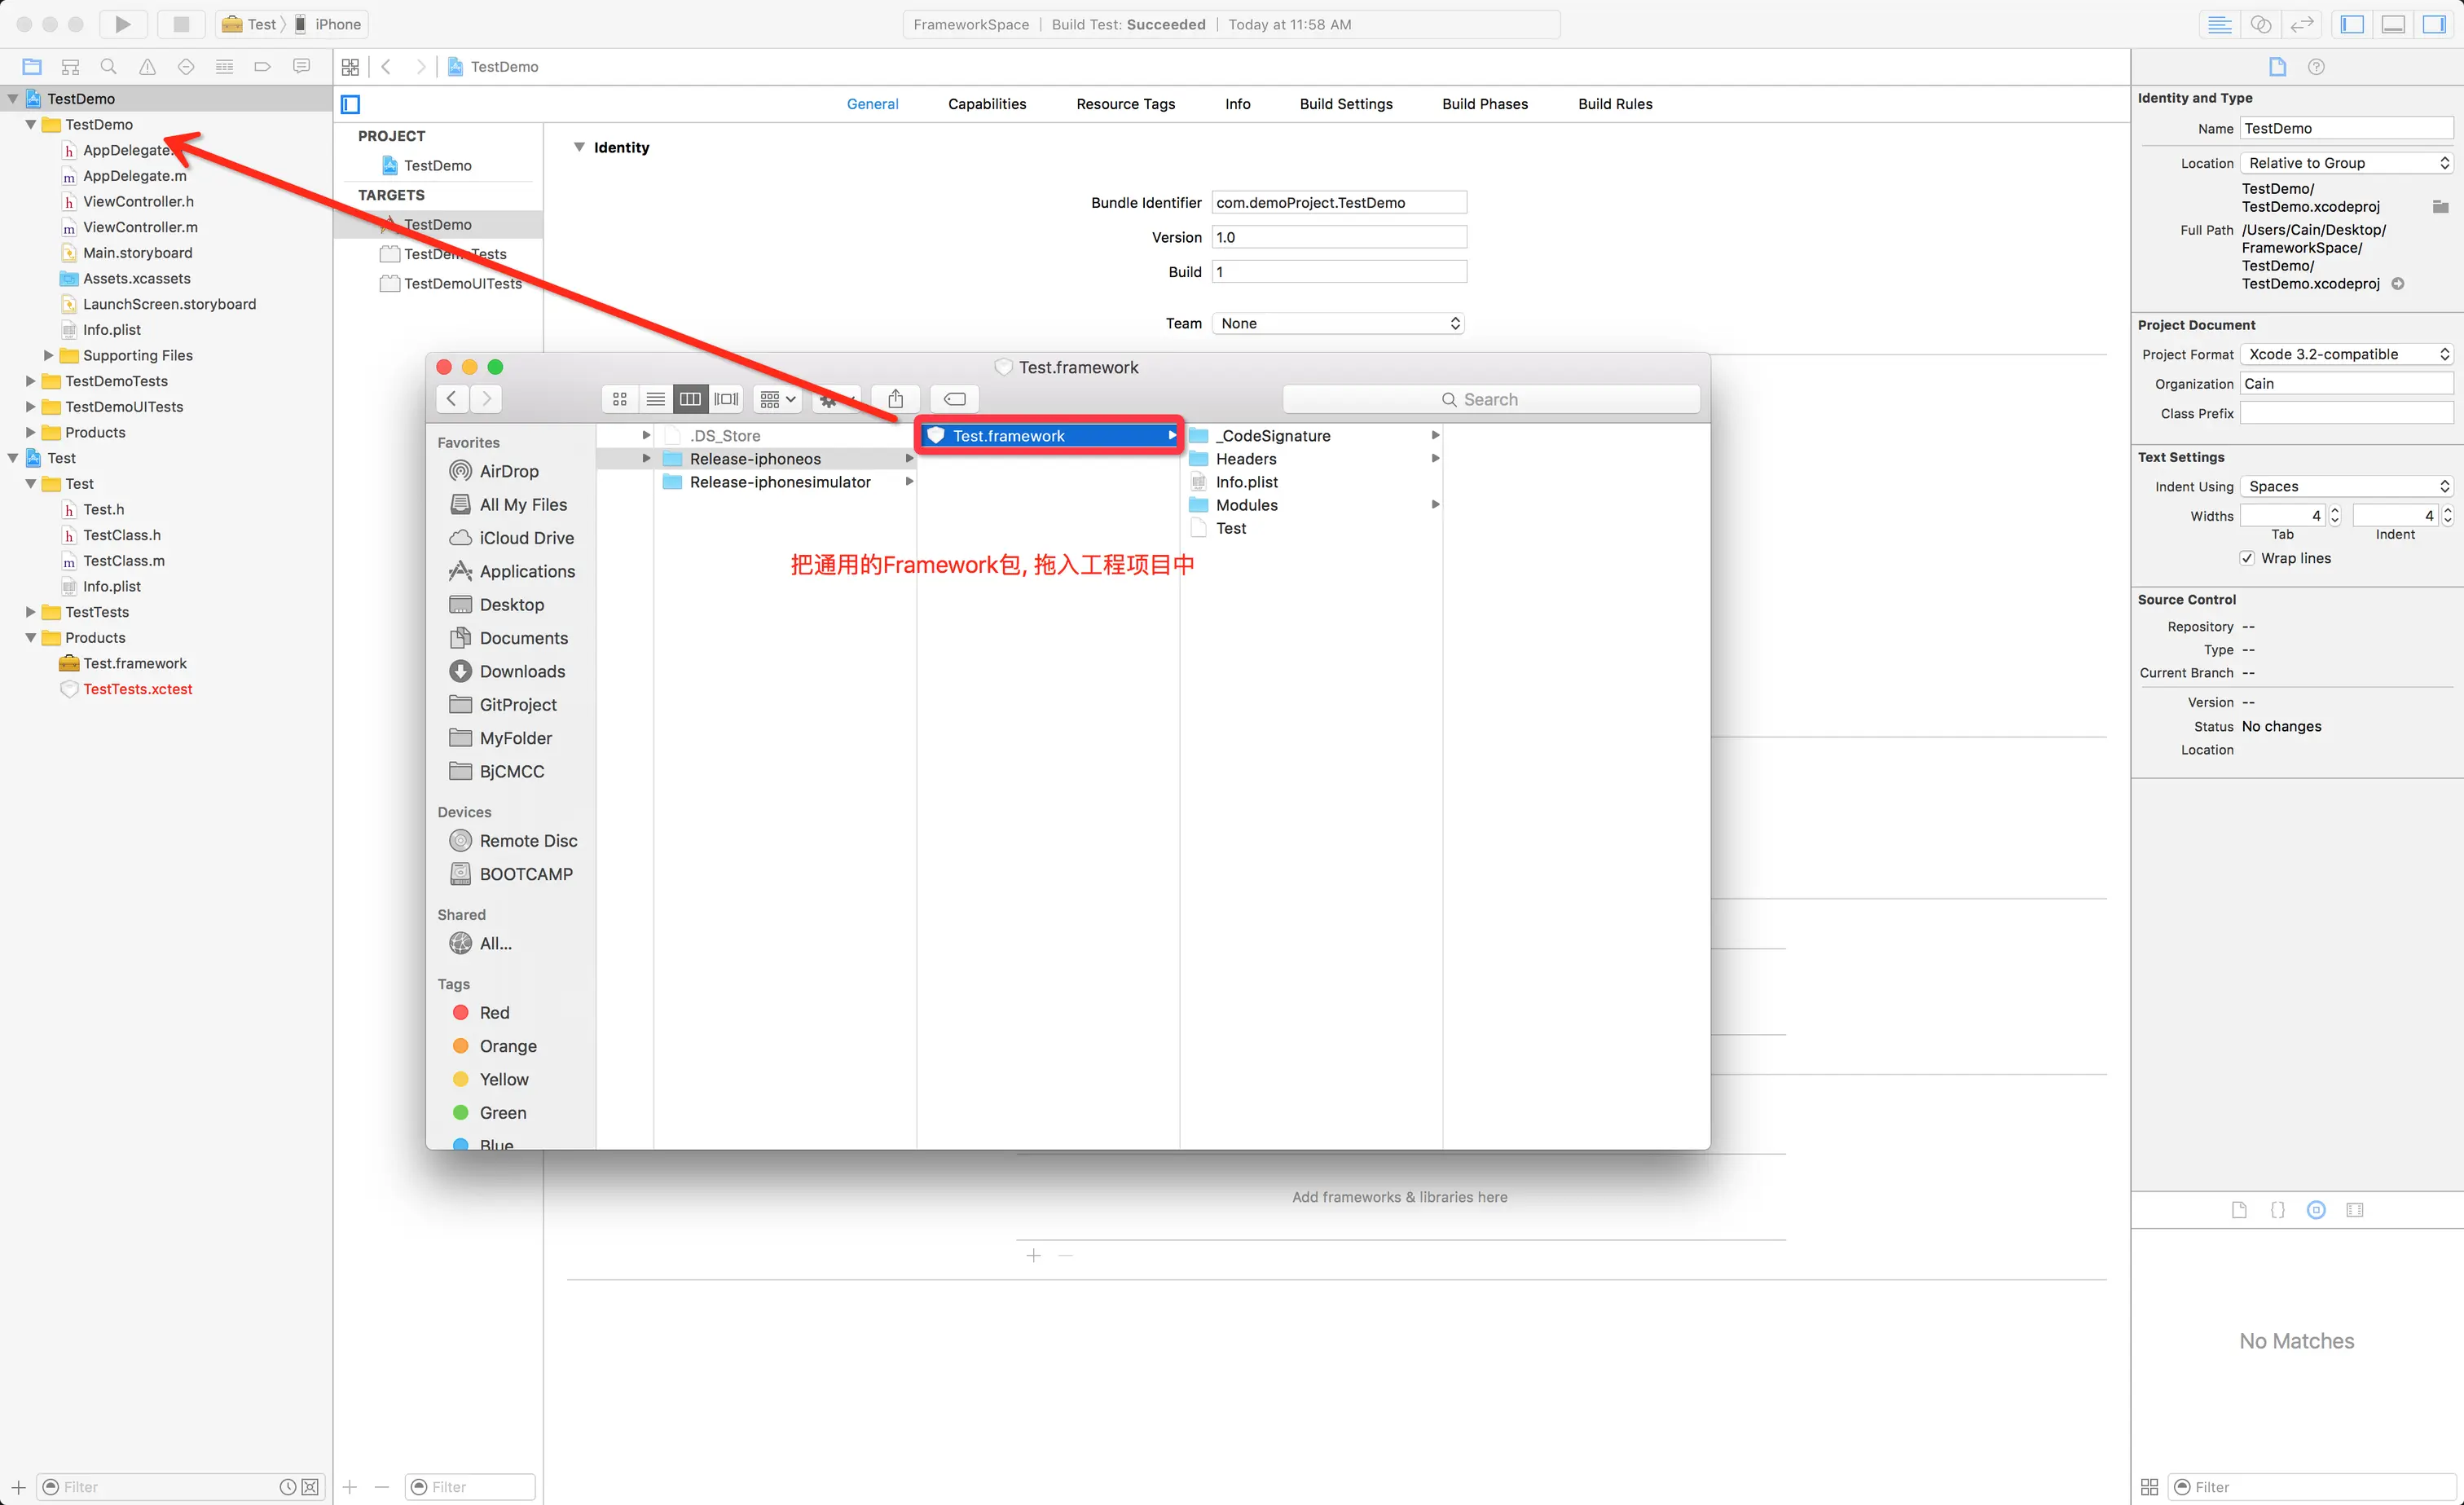Screen dimensions: 2464x1505
Task: Open the Find navigator (magnifier icon)
Action: pyautogui.click(x=108, y=67)
